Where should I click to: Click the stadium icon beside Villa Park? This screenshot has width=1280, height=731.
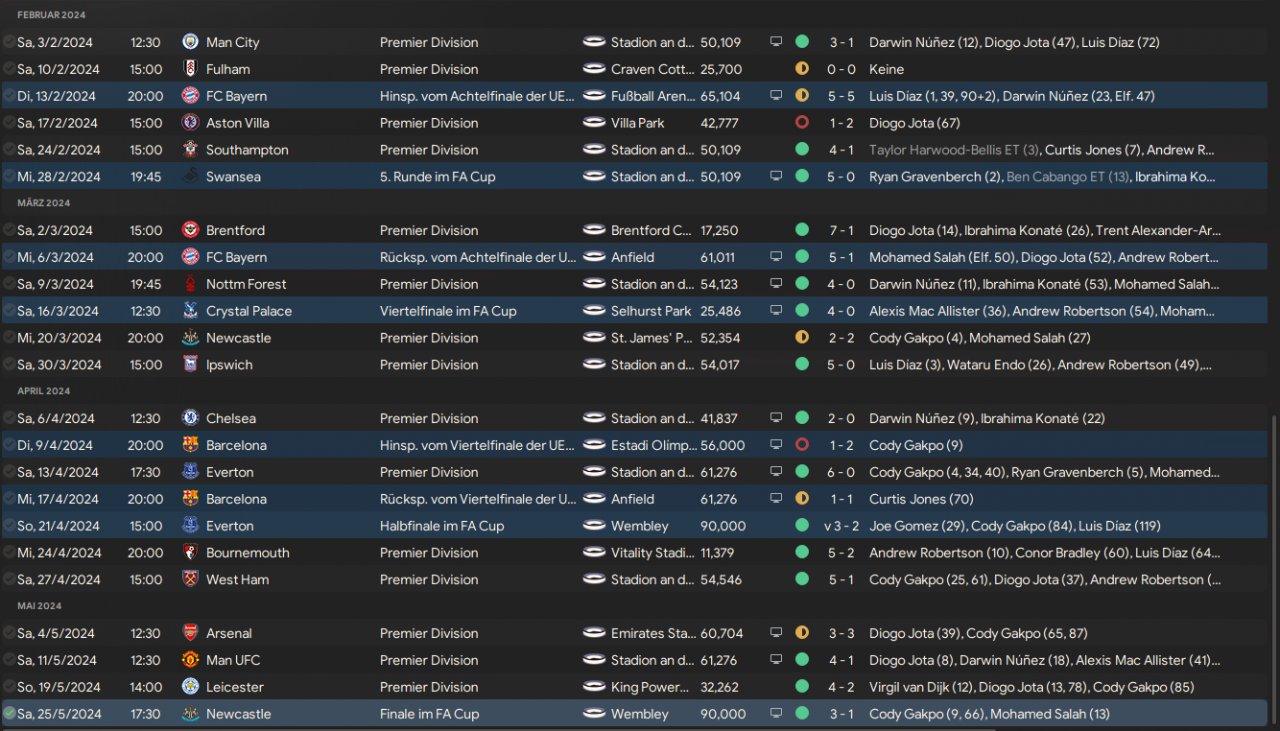click(x=594, y=123)
